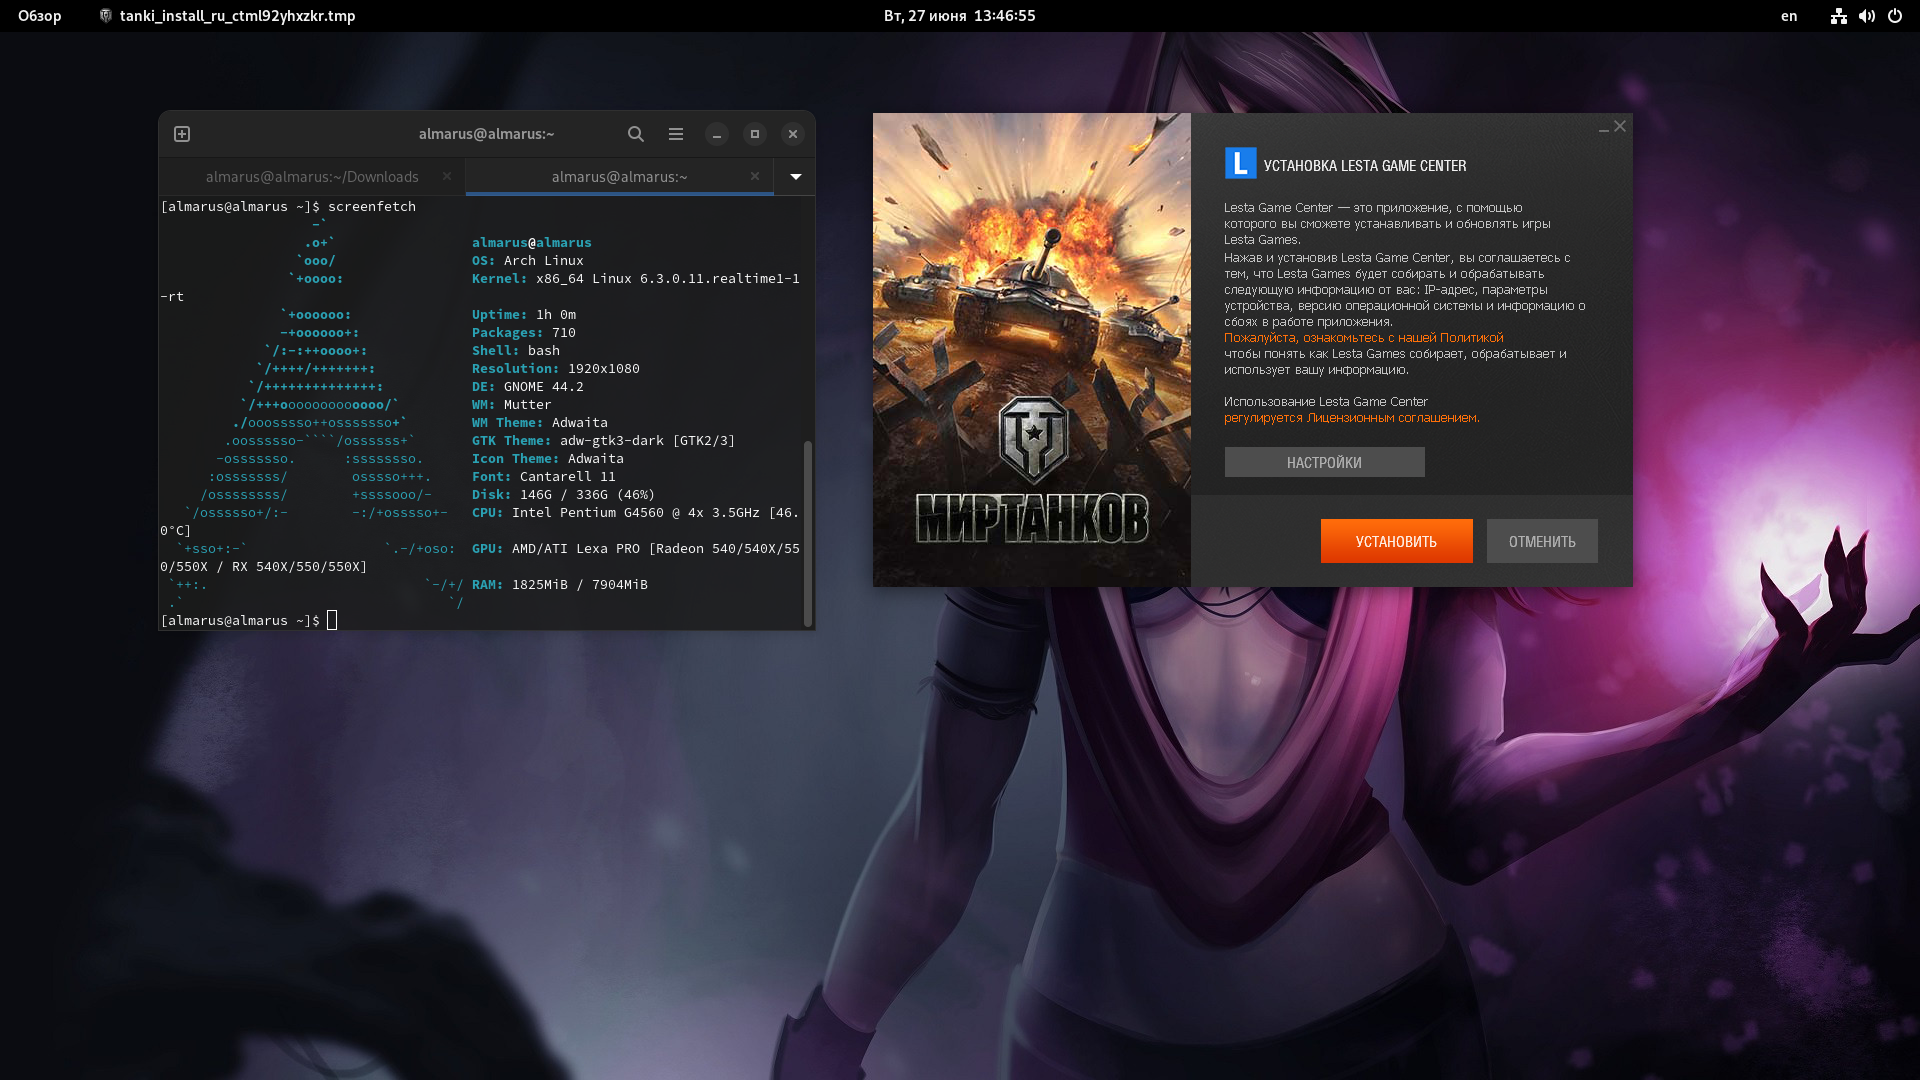Close the Lesta Game Center installer
The image size is (1920, 1080).
(1620, 126)
